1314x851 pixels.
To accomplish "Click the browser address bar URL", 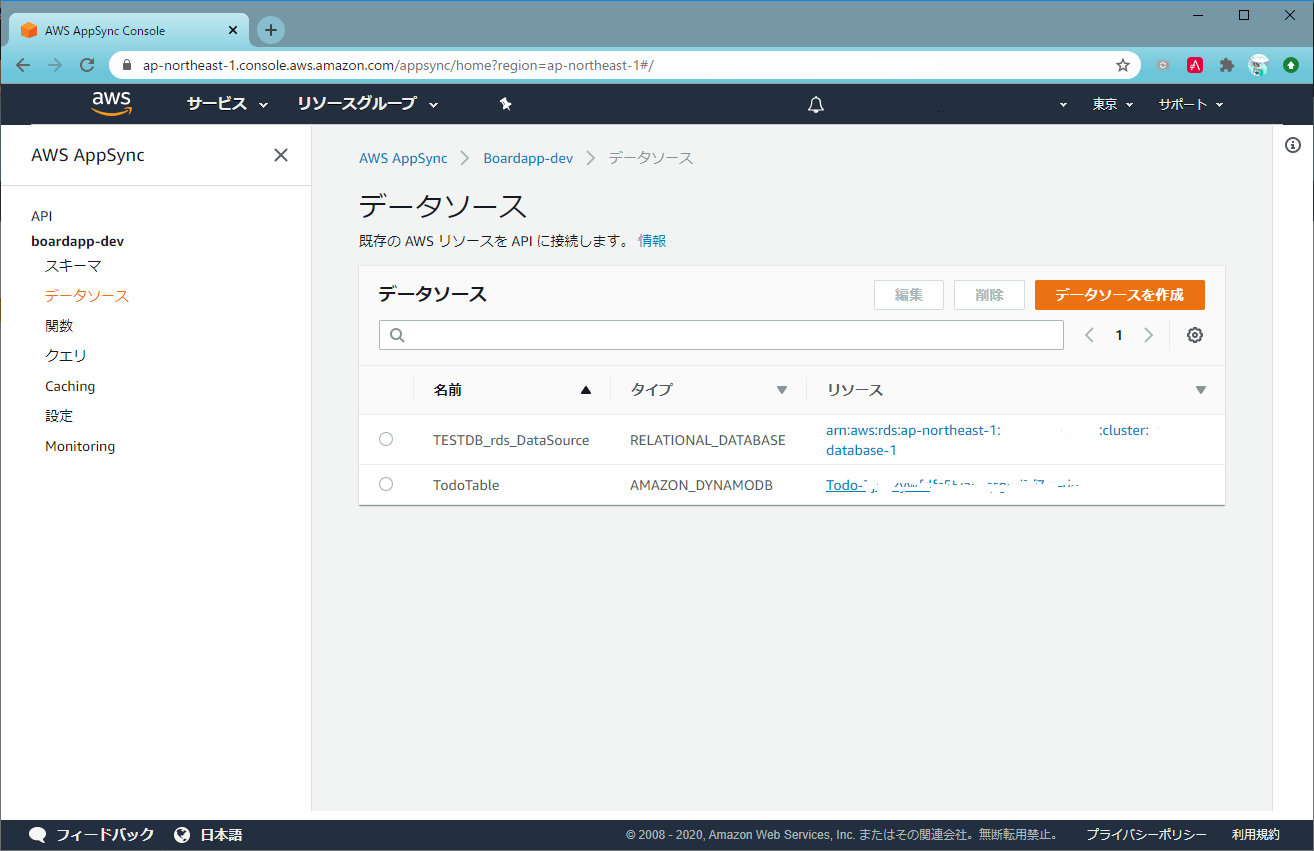I will tap(398, 65).
